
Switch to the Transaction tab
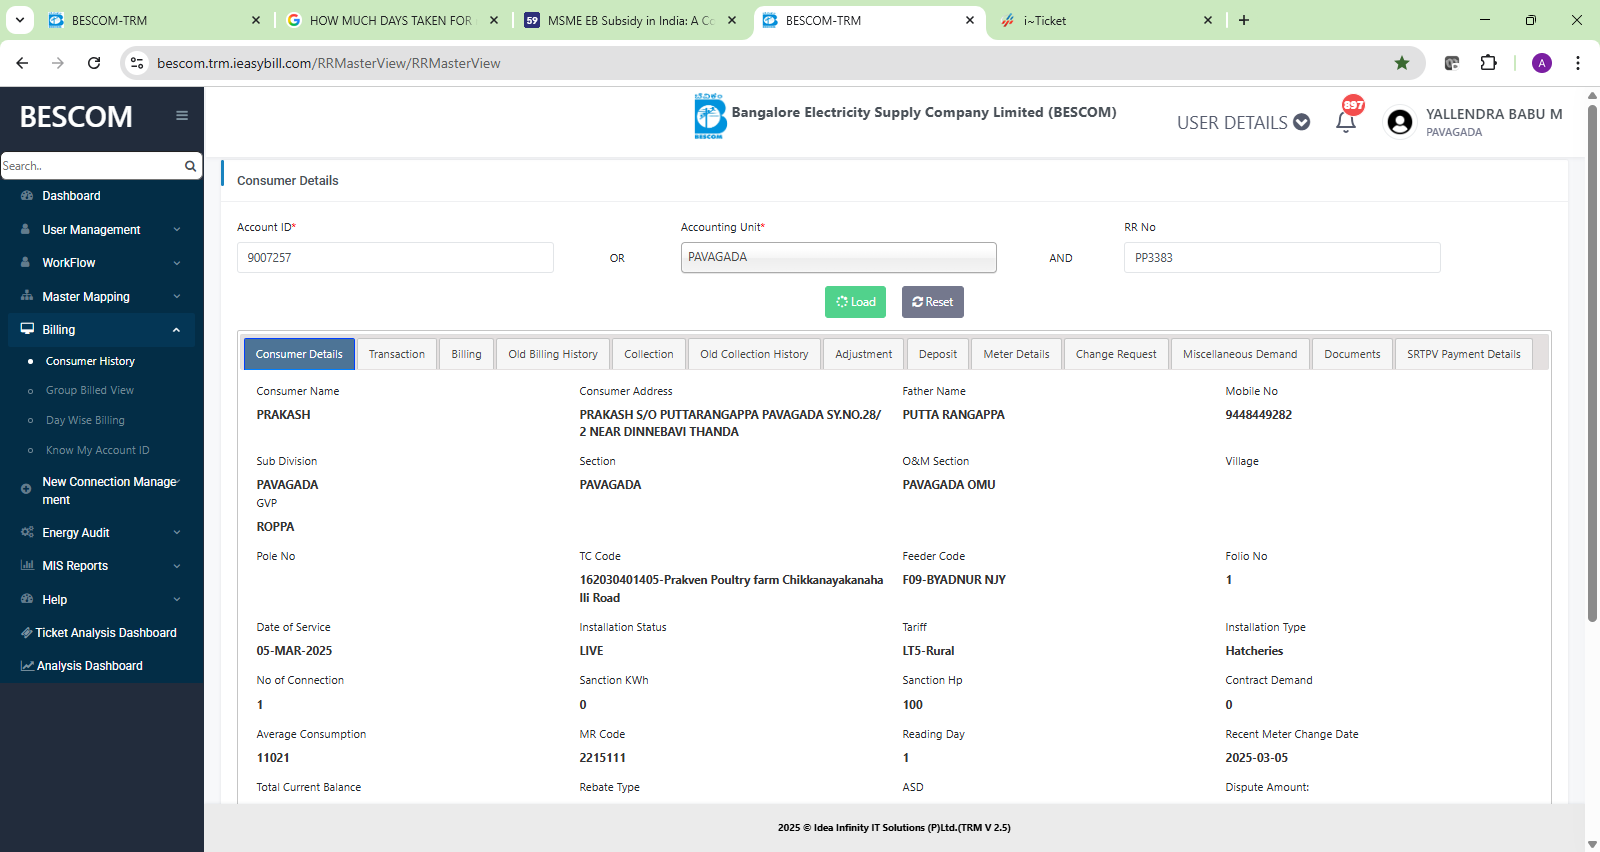pos(396,354)
